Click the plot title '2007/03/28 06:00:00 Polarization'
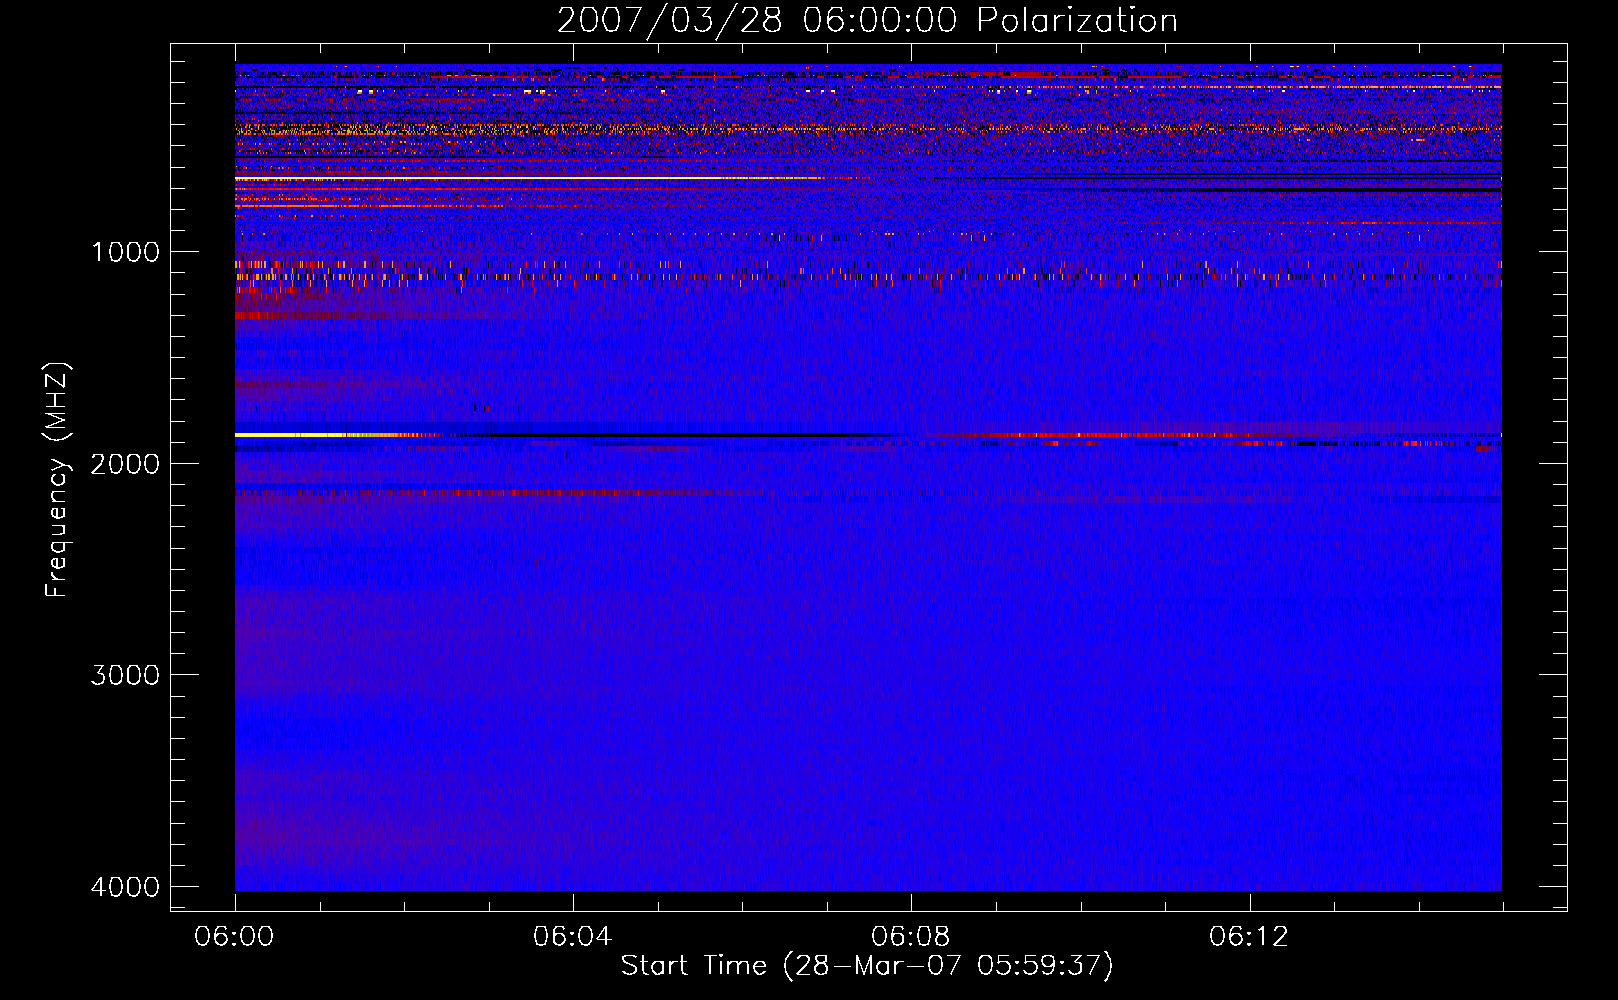 coord(867,20)
